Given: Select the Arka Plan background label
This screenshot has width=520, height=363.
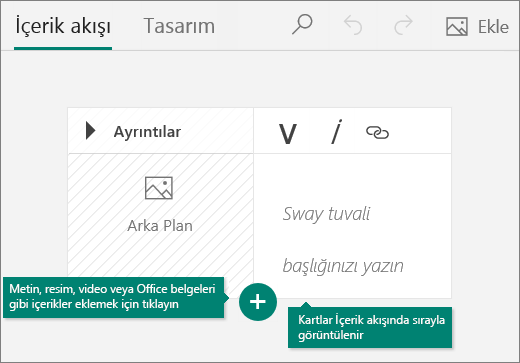Looking at the screenshot, I should pyautogui.click(x=160, y=226).
